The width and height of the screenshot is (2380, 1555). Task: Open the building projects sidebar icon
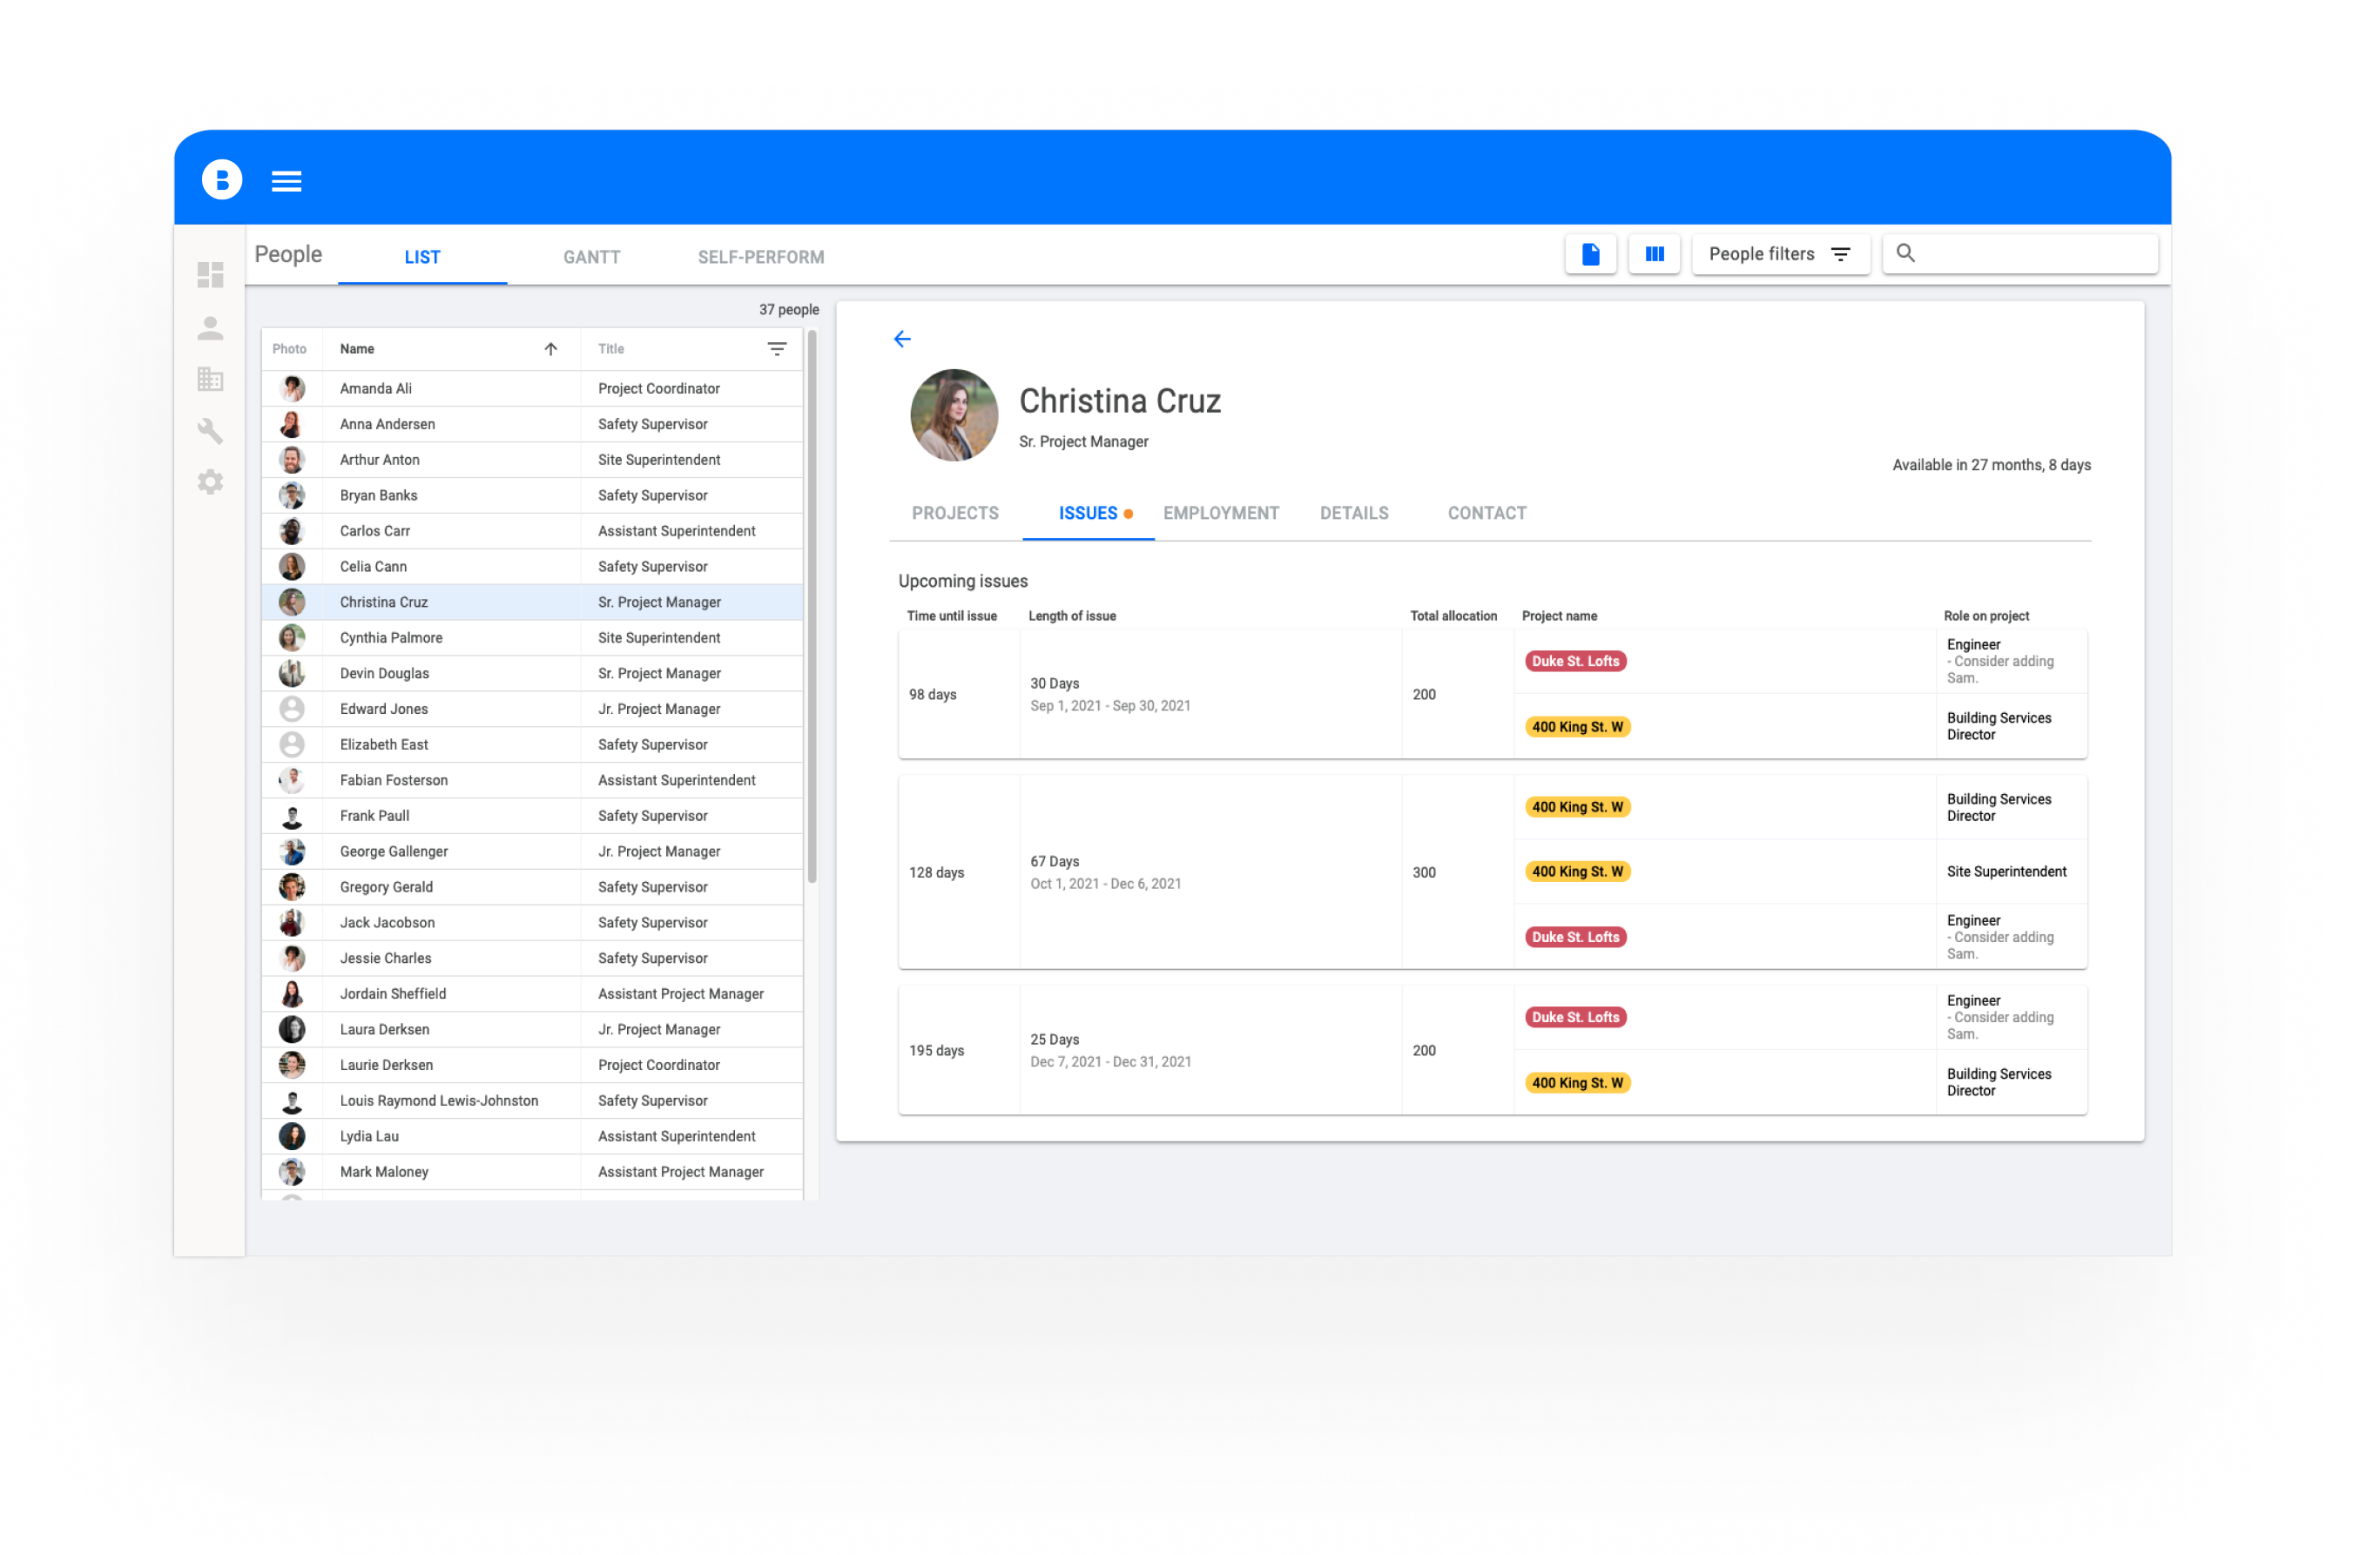[x=210, y=379]
